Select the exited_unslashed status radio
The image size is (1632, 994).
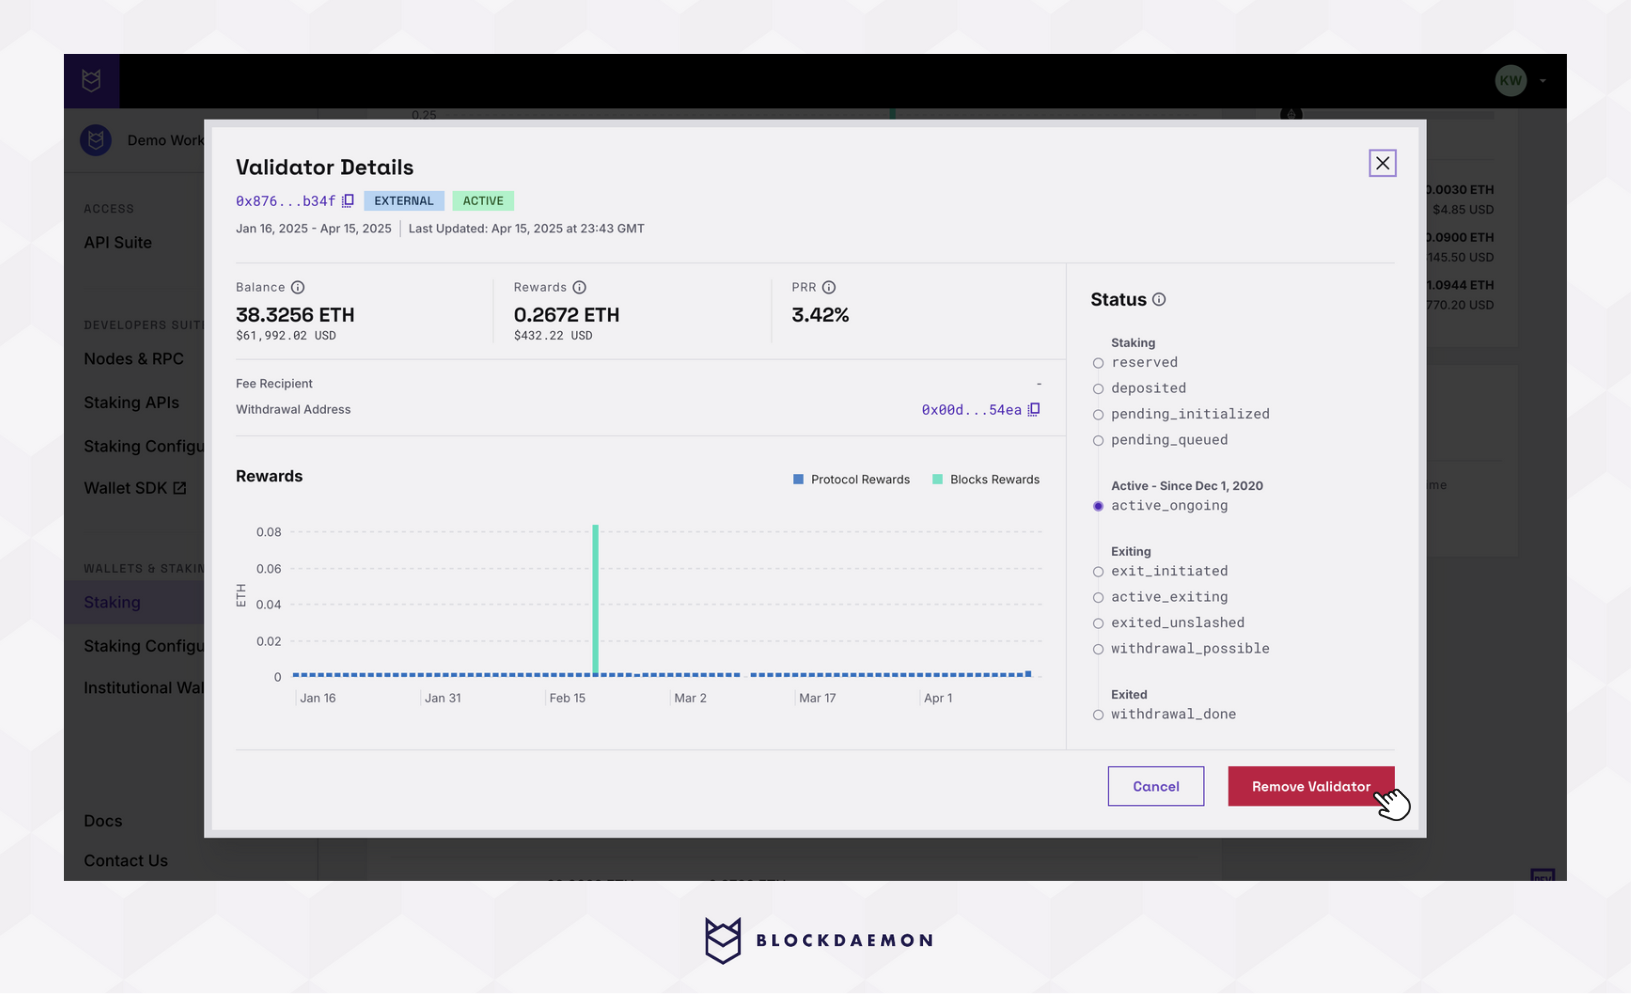(1098, 624)
